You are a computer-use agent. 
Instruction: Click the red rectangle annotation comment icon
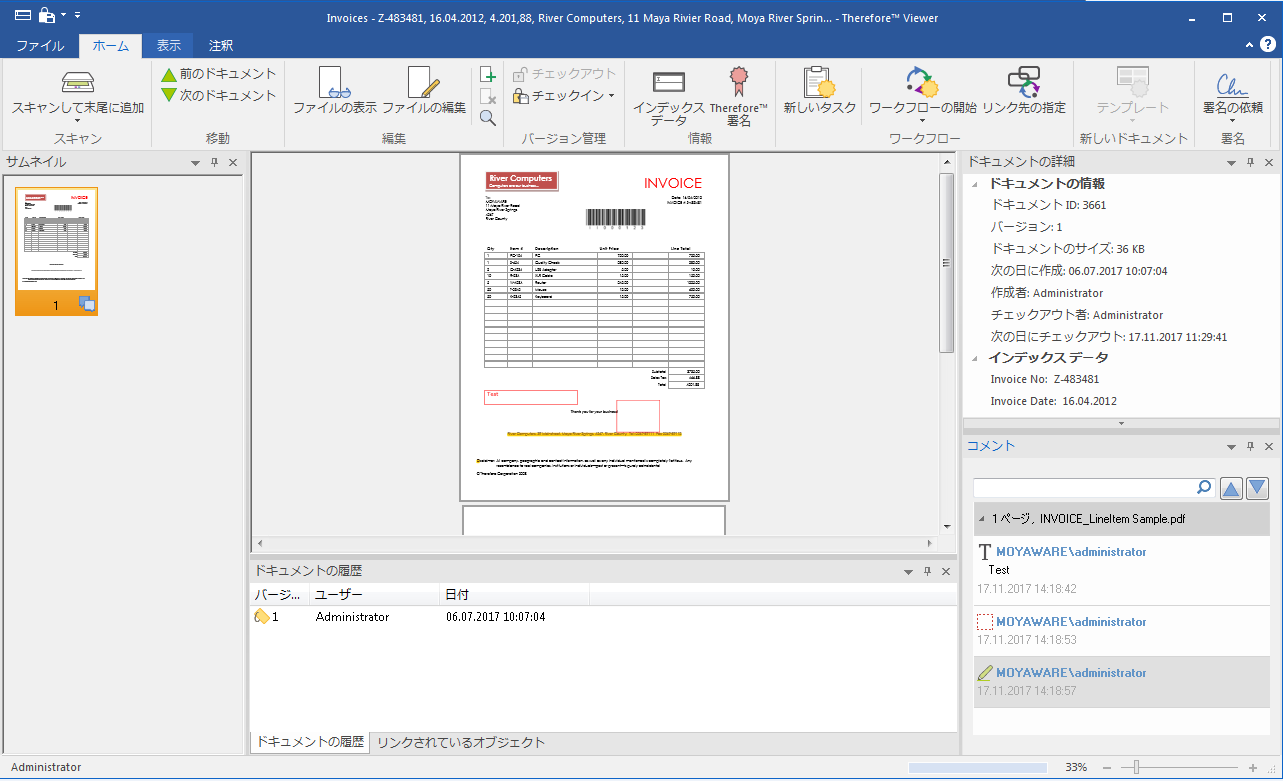(x=984, y=622)
